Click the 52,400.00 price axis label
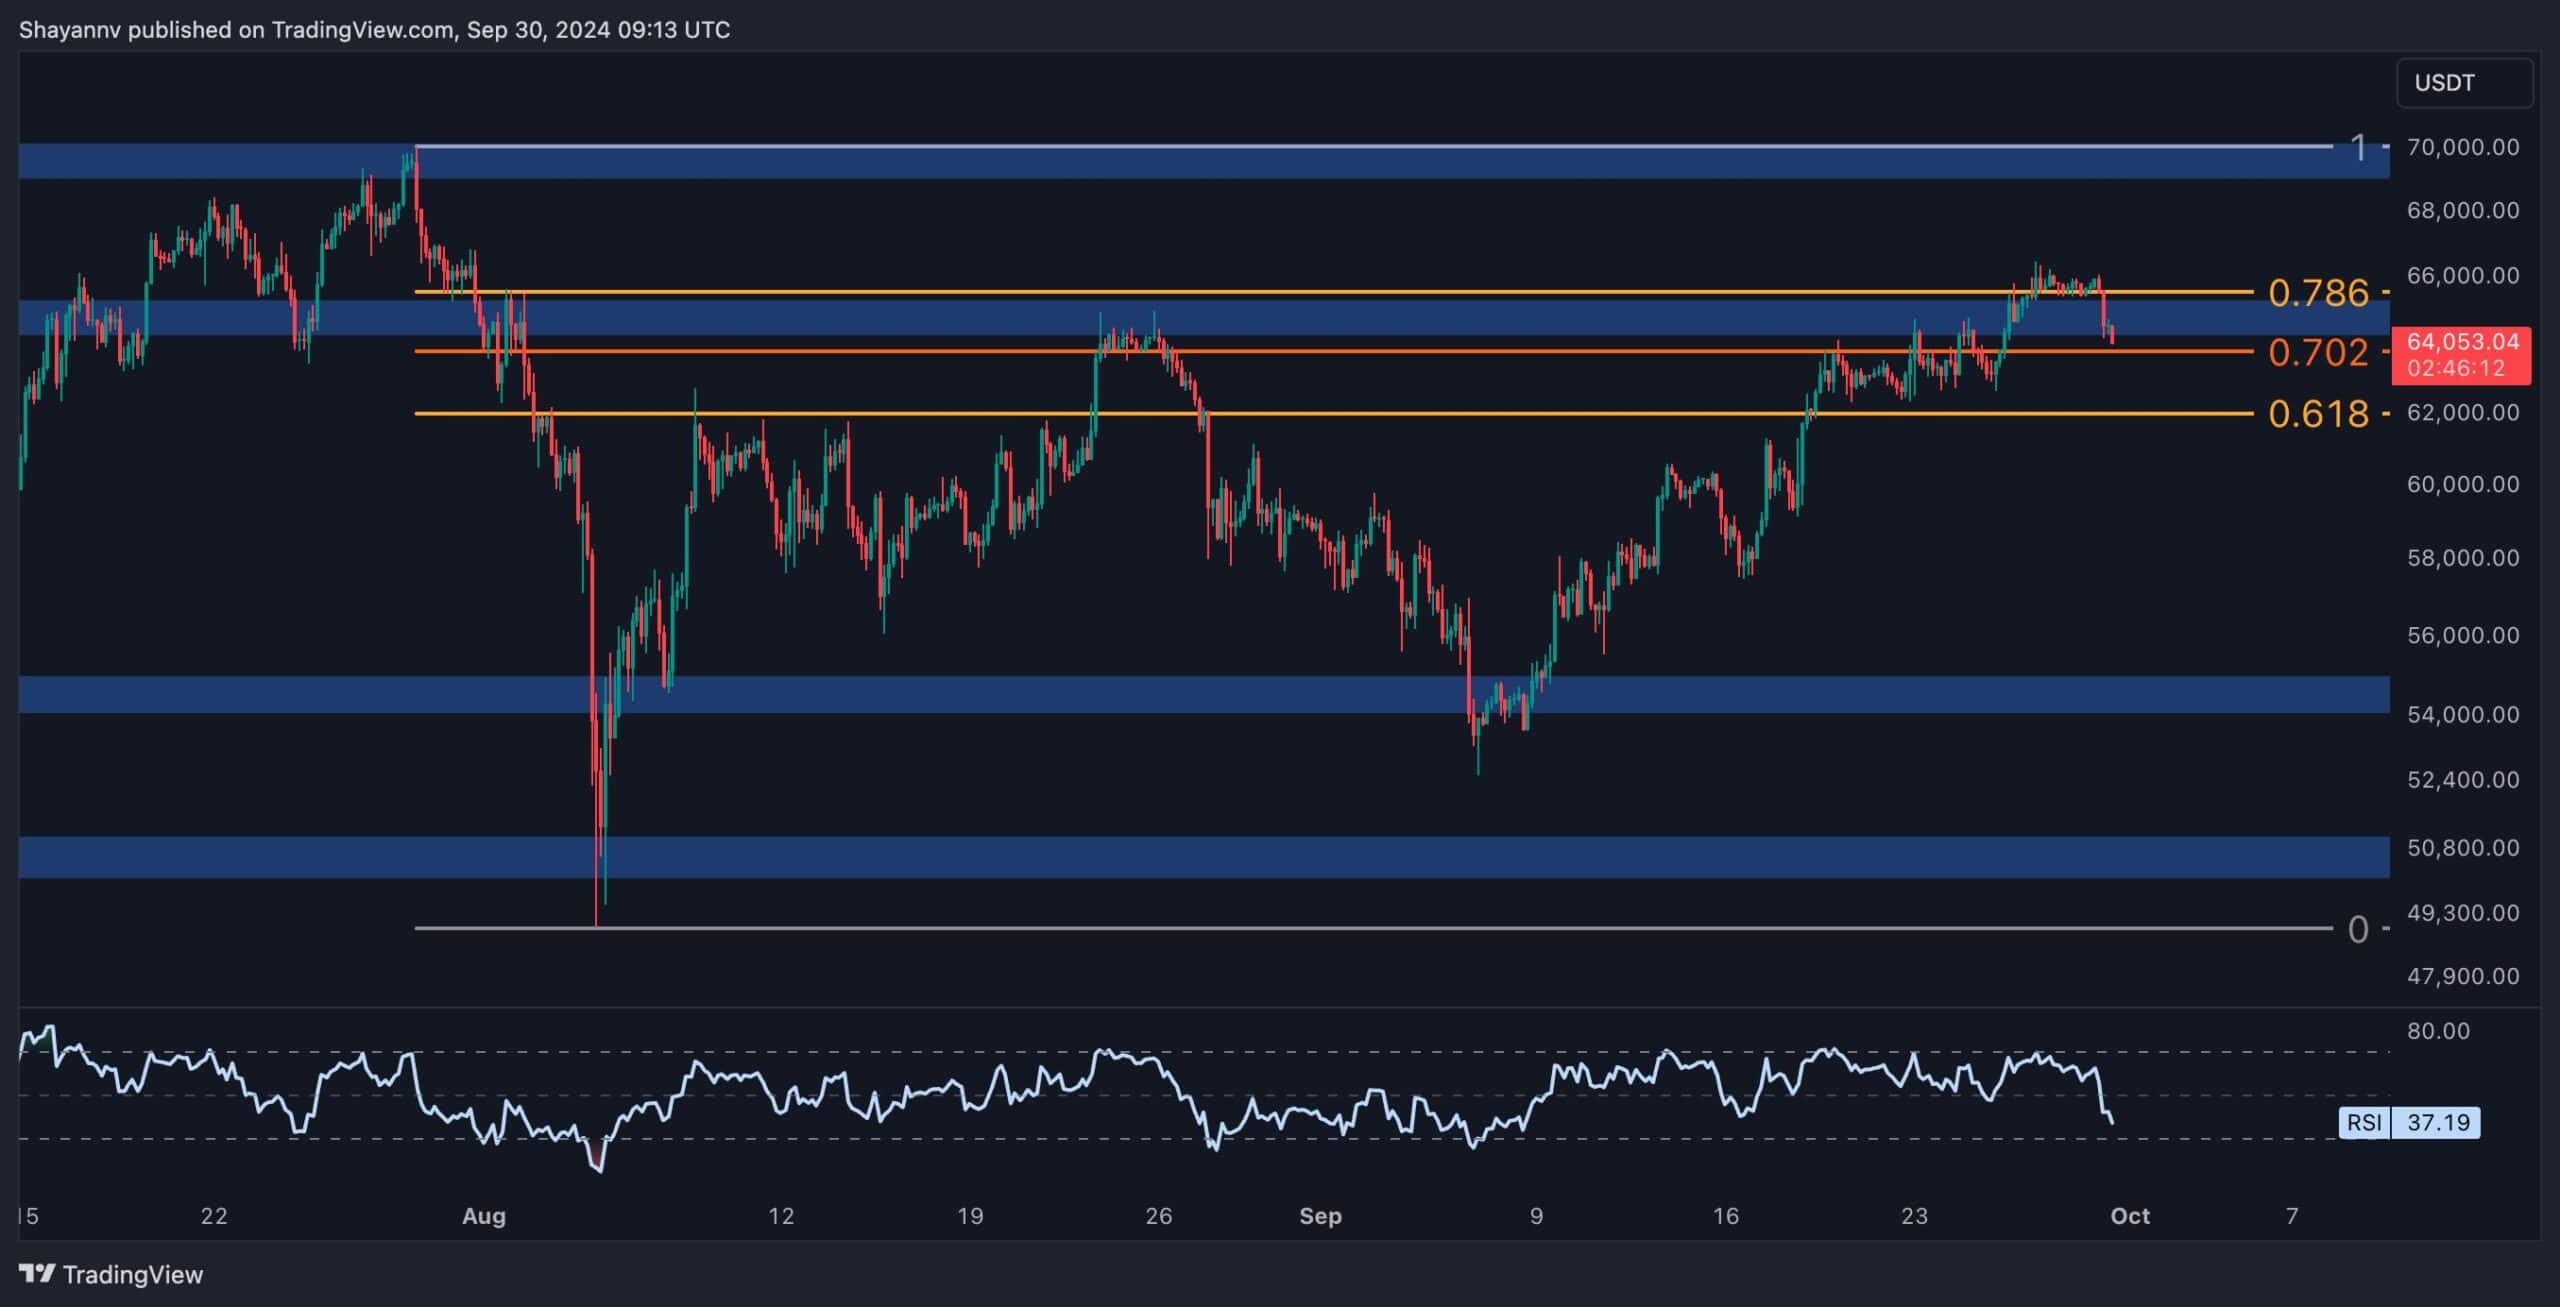The width and height of the screenshot is (2560, 1307). [x=2463, y=779]
